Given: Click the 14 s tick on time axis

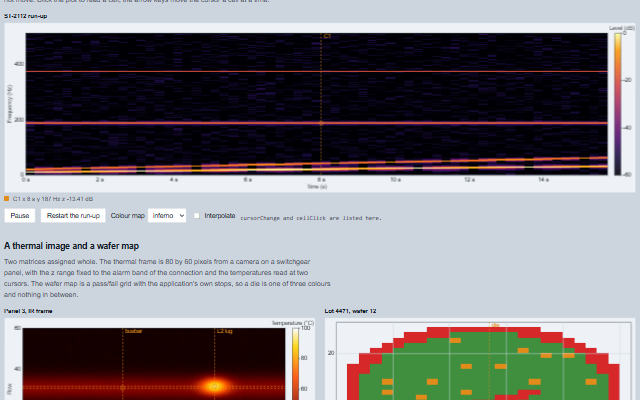Looking at the screenshot, I should [x=543, y=180].
